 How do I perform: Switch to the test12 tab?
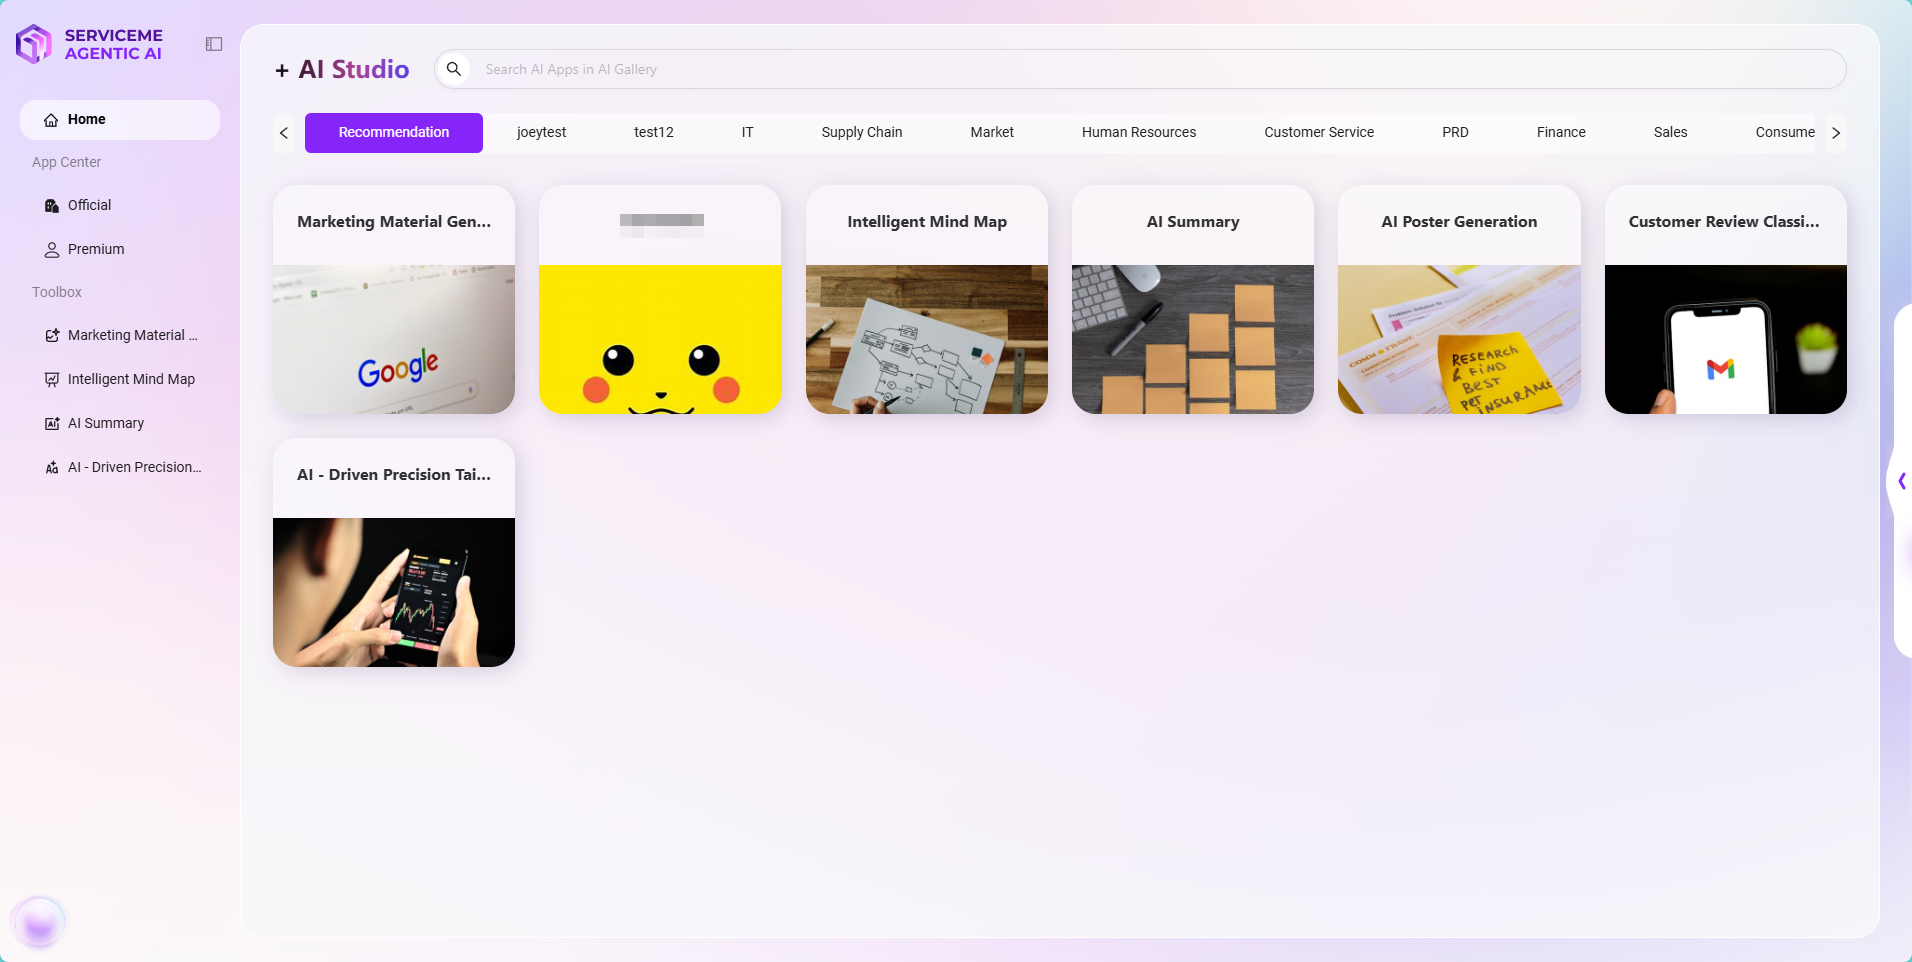pos(654,133)
